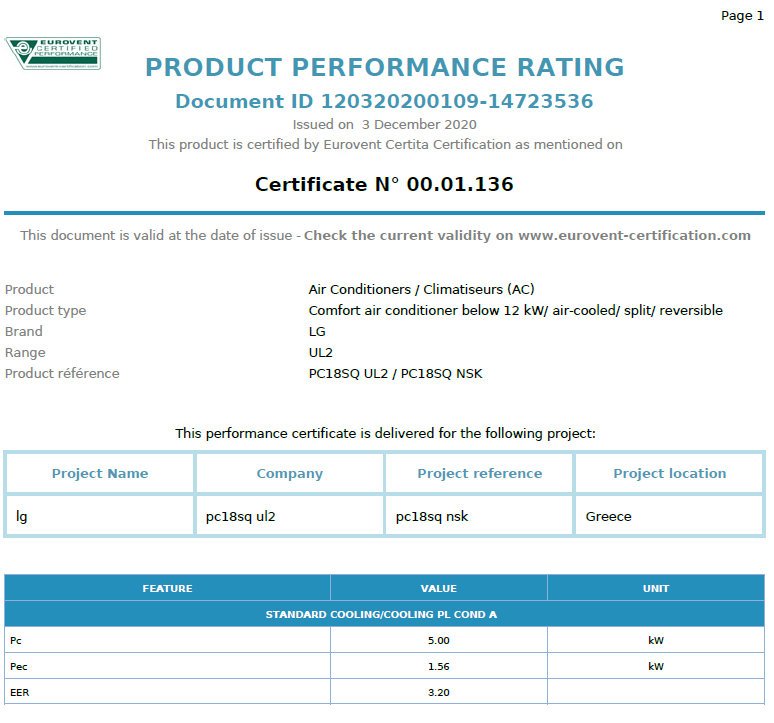Click the EER value 3.20
The height and width of the screenshot is (723, 774).
pyautogui.click(x=439, y=692)
